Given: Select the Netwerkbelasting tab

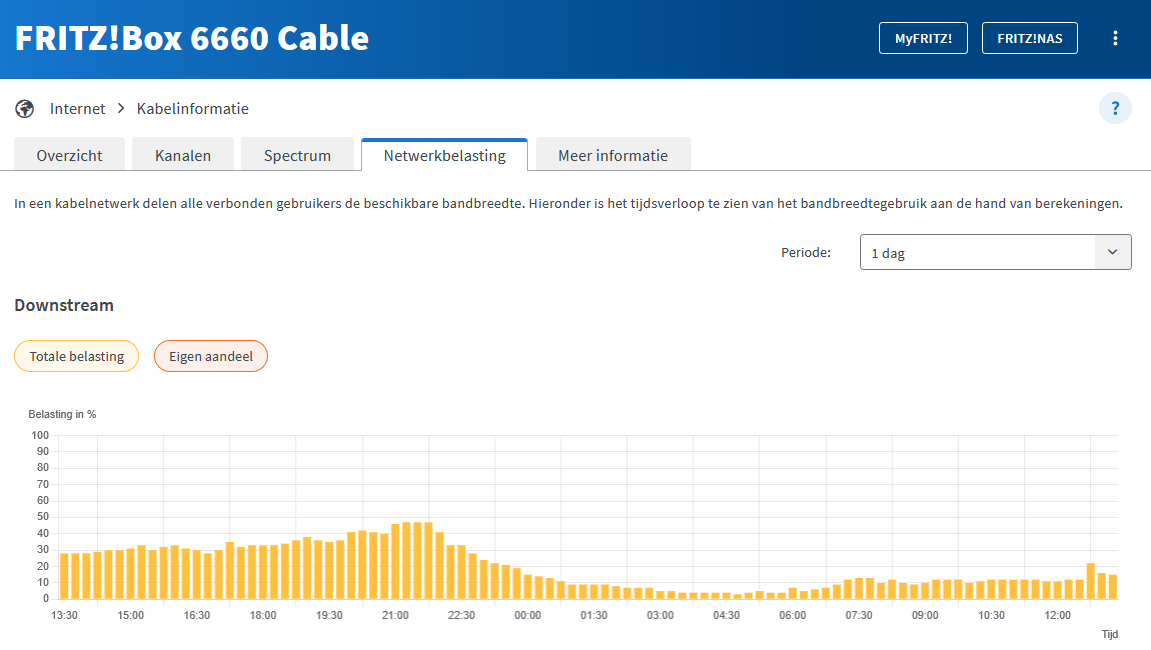Looking at the screenshot, I should (x=444, y=155).
